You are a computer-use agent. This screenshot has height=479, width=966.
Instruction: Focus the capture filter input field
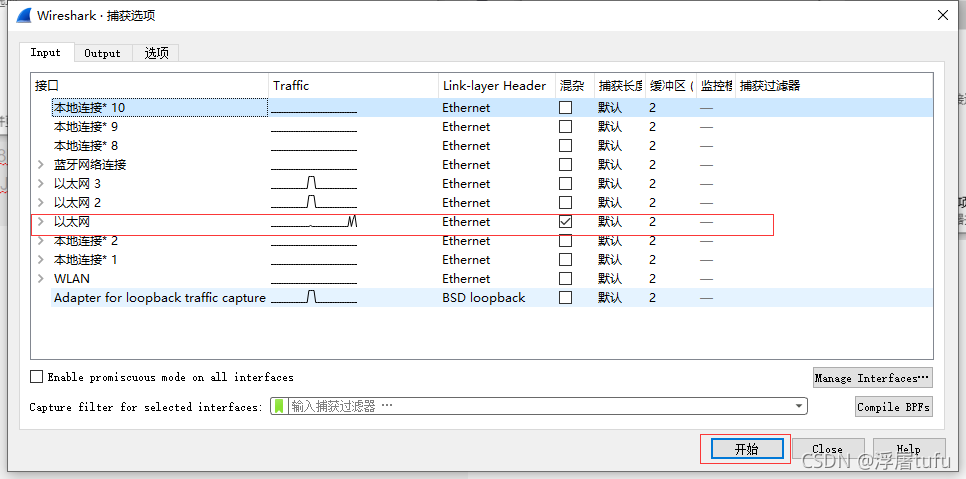tap(540, 406)
